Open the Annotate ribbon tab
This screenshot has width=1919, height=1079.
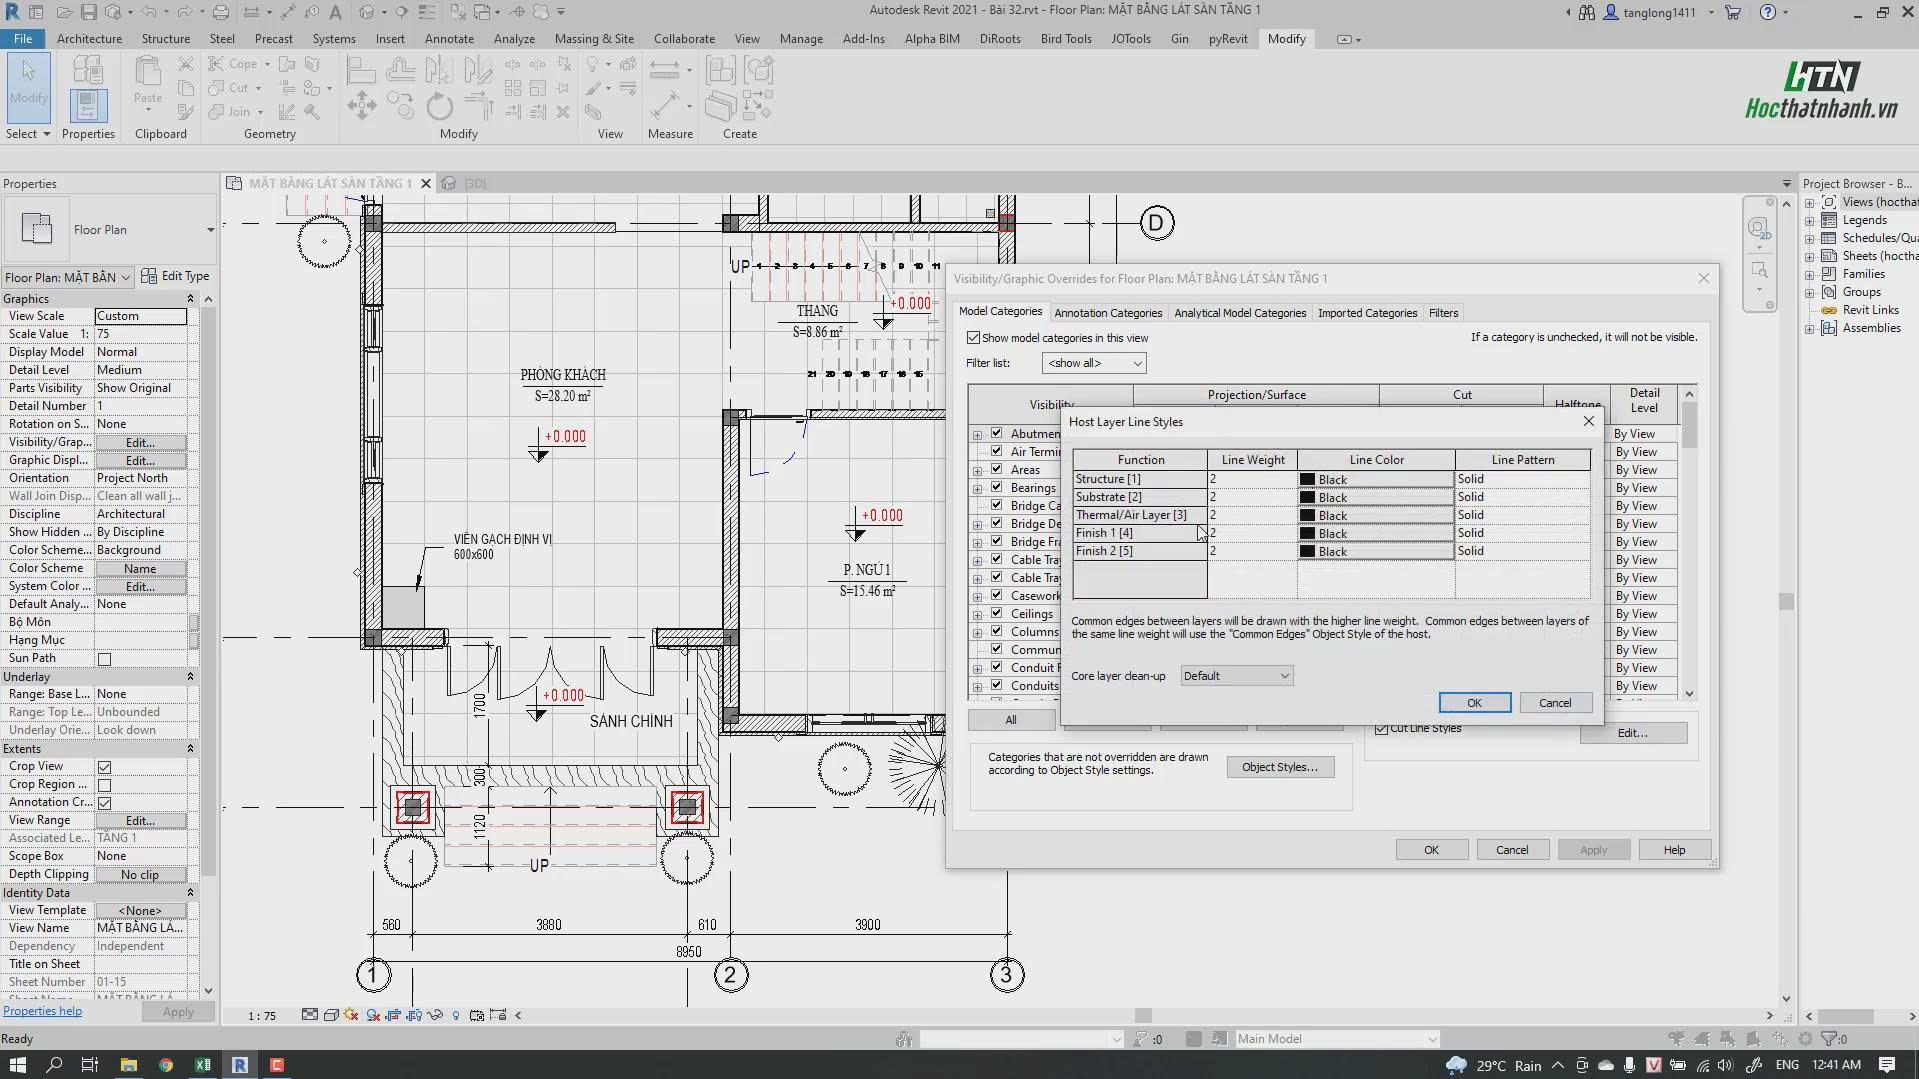(449, 39)
